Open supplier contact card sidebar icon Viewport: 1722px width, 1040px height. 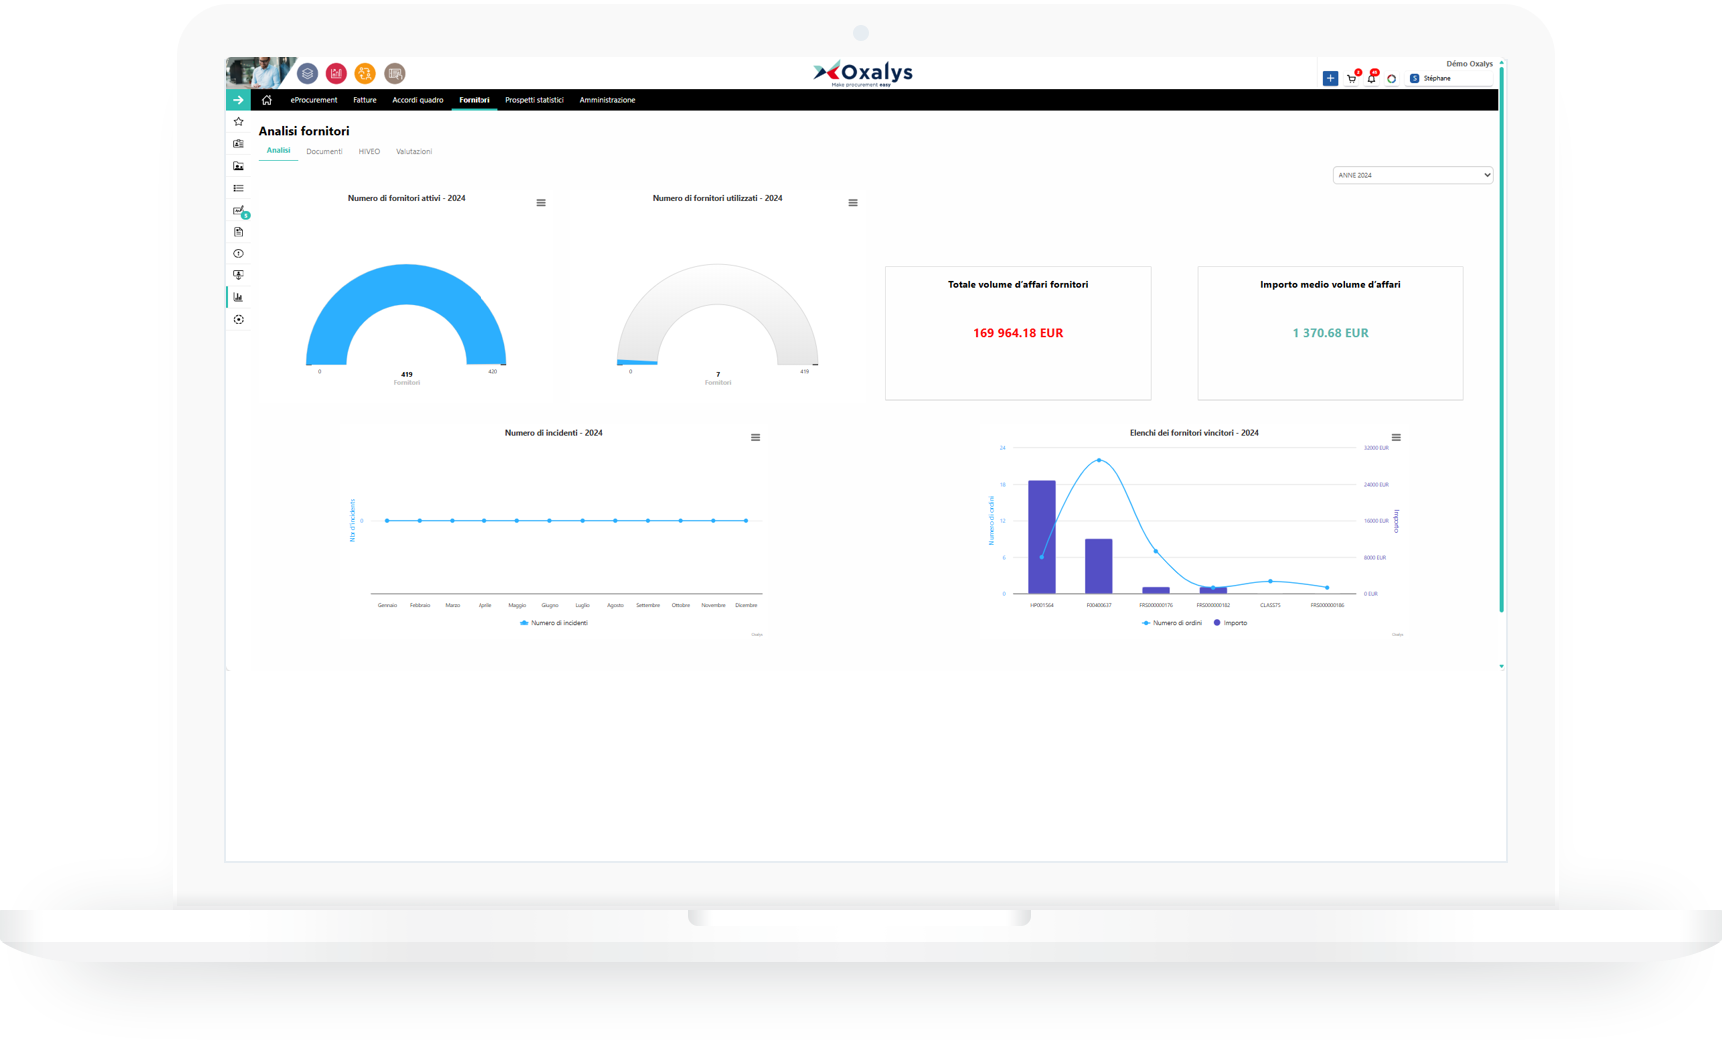238,144
